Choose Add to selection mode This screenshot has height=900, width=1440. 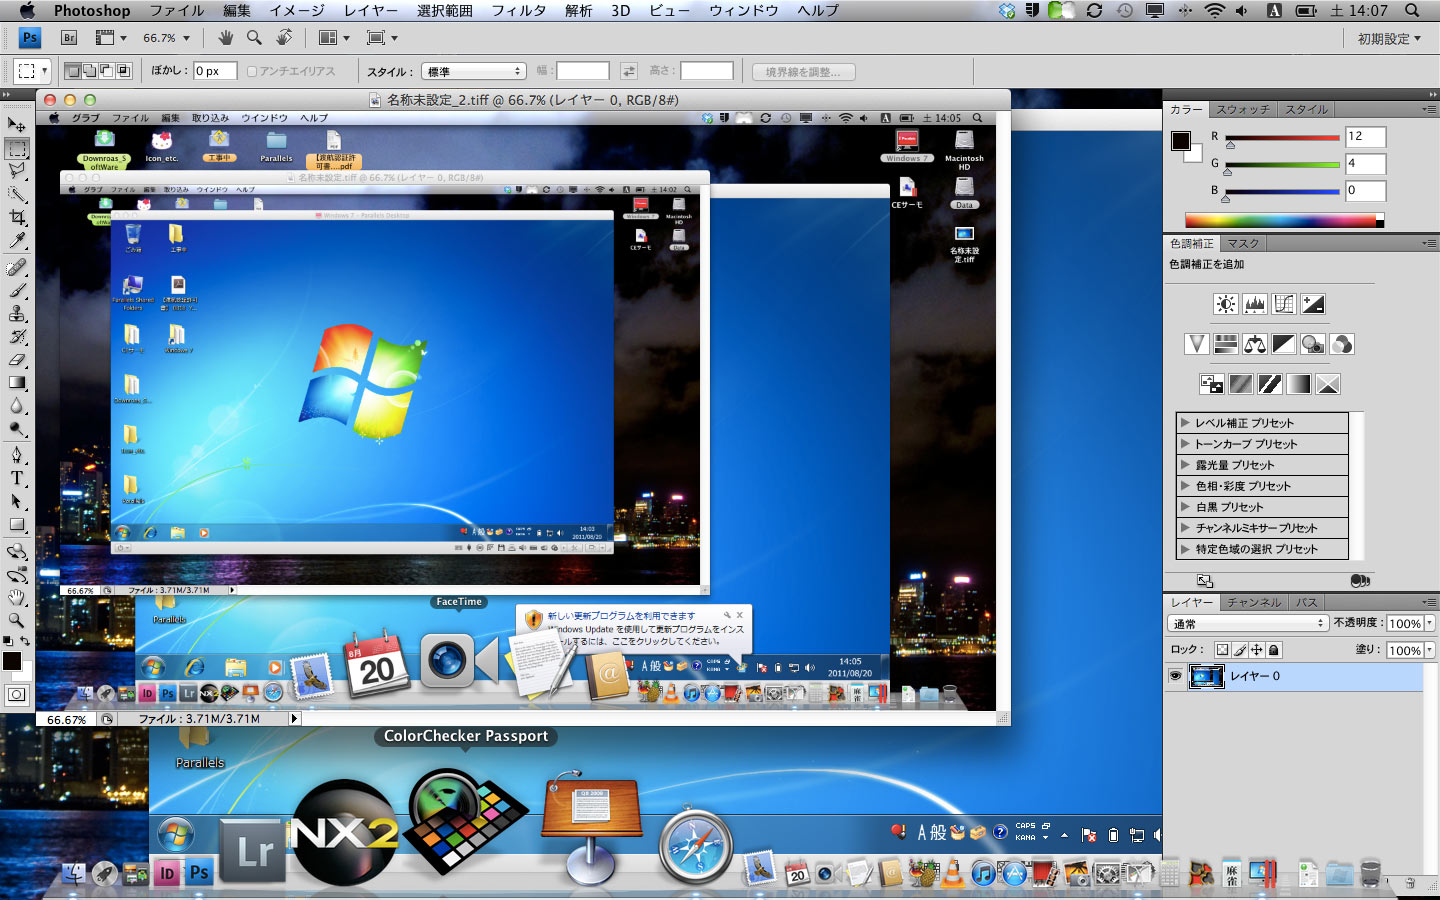coord(90,71)
